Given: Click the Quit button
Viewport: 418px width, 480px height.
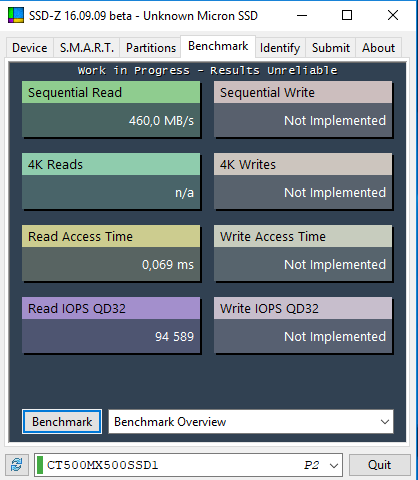Looking at the screenshot, I should click(379, 465).
